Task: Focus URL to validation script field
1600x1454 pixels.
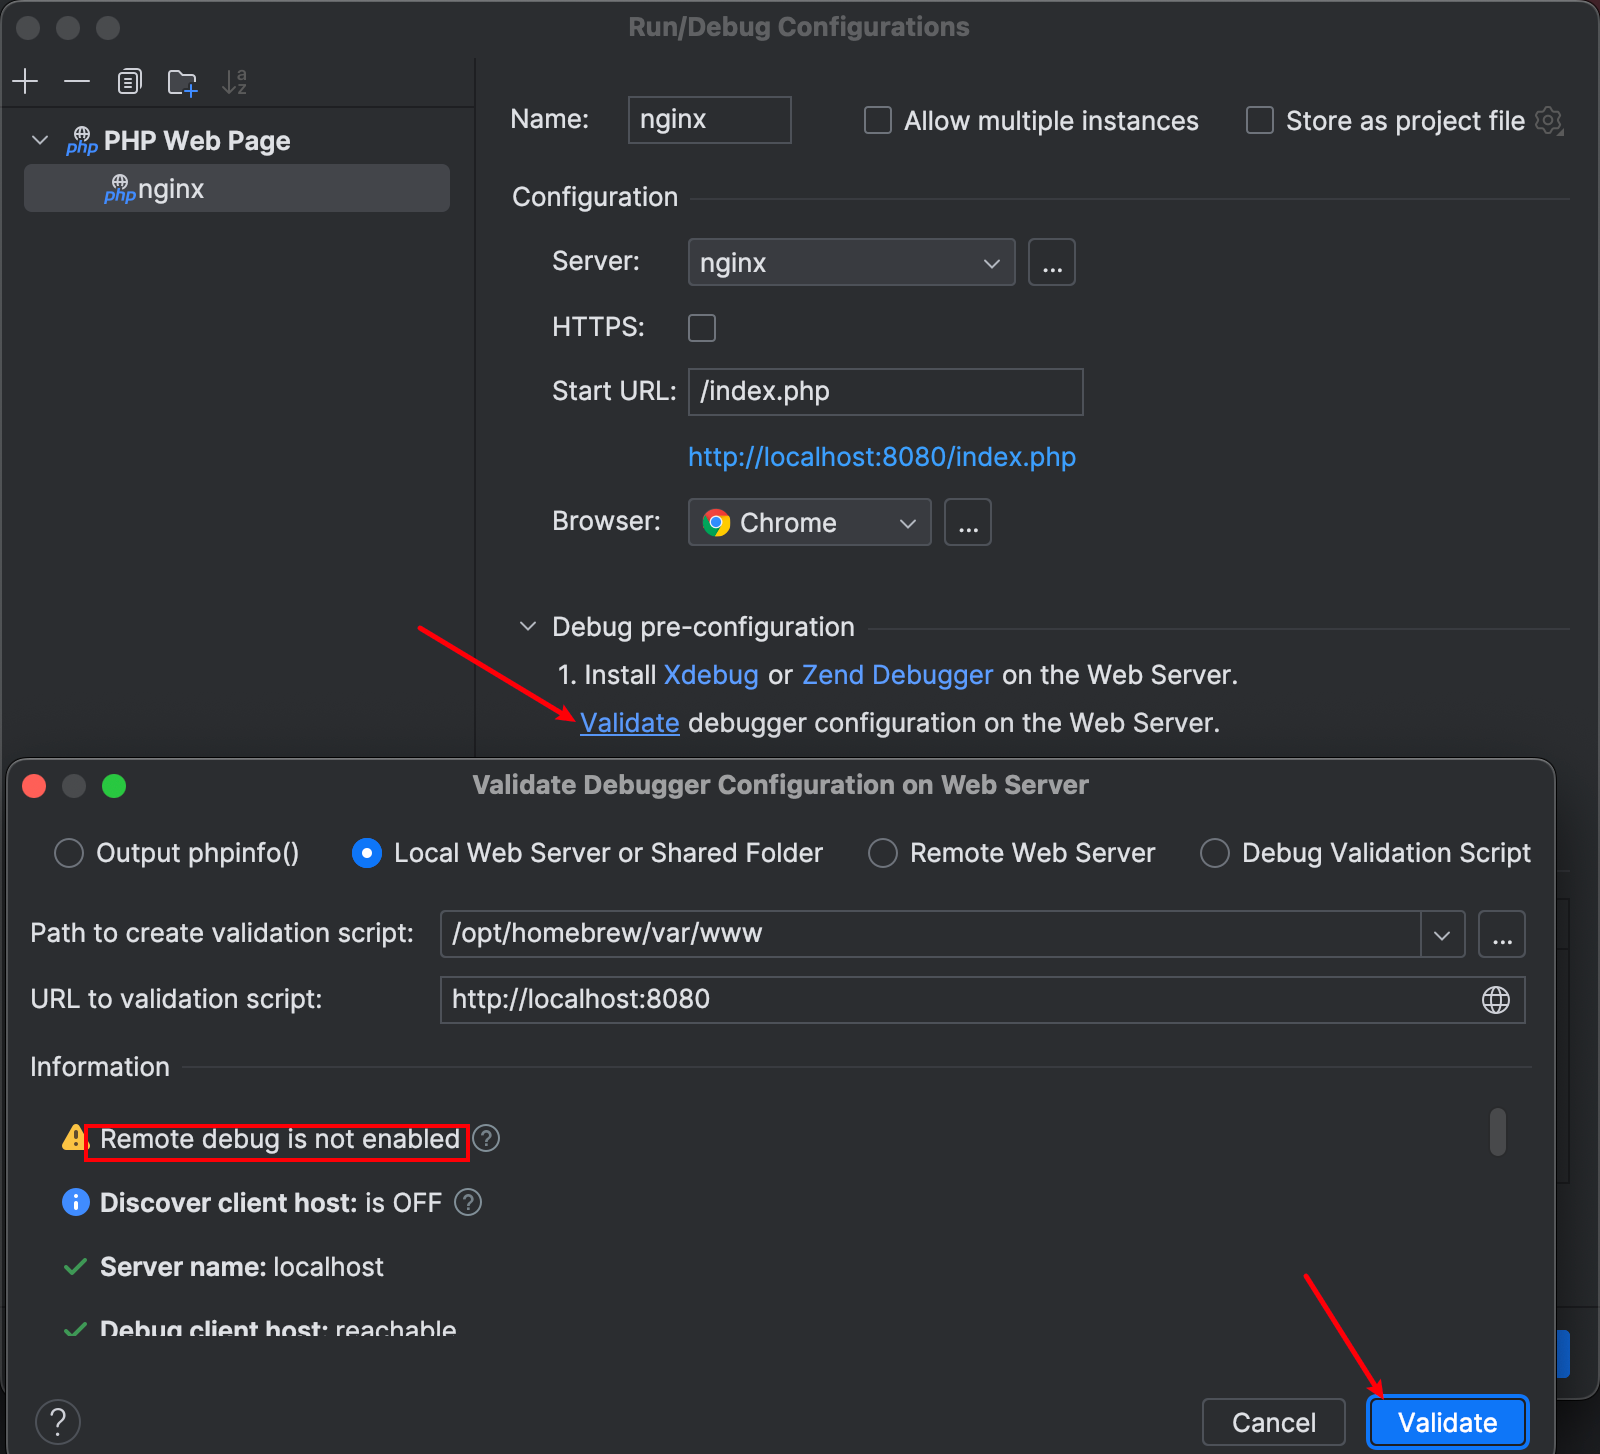Action: [x=982, y=1000]
